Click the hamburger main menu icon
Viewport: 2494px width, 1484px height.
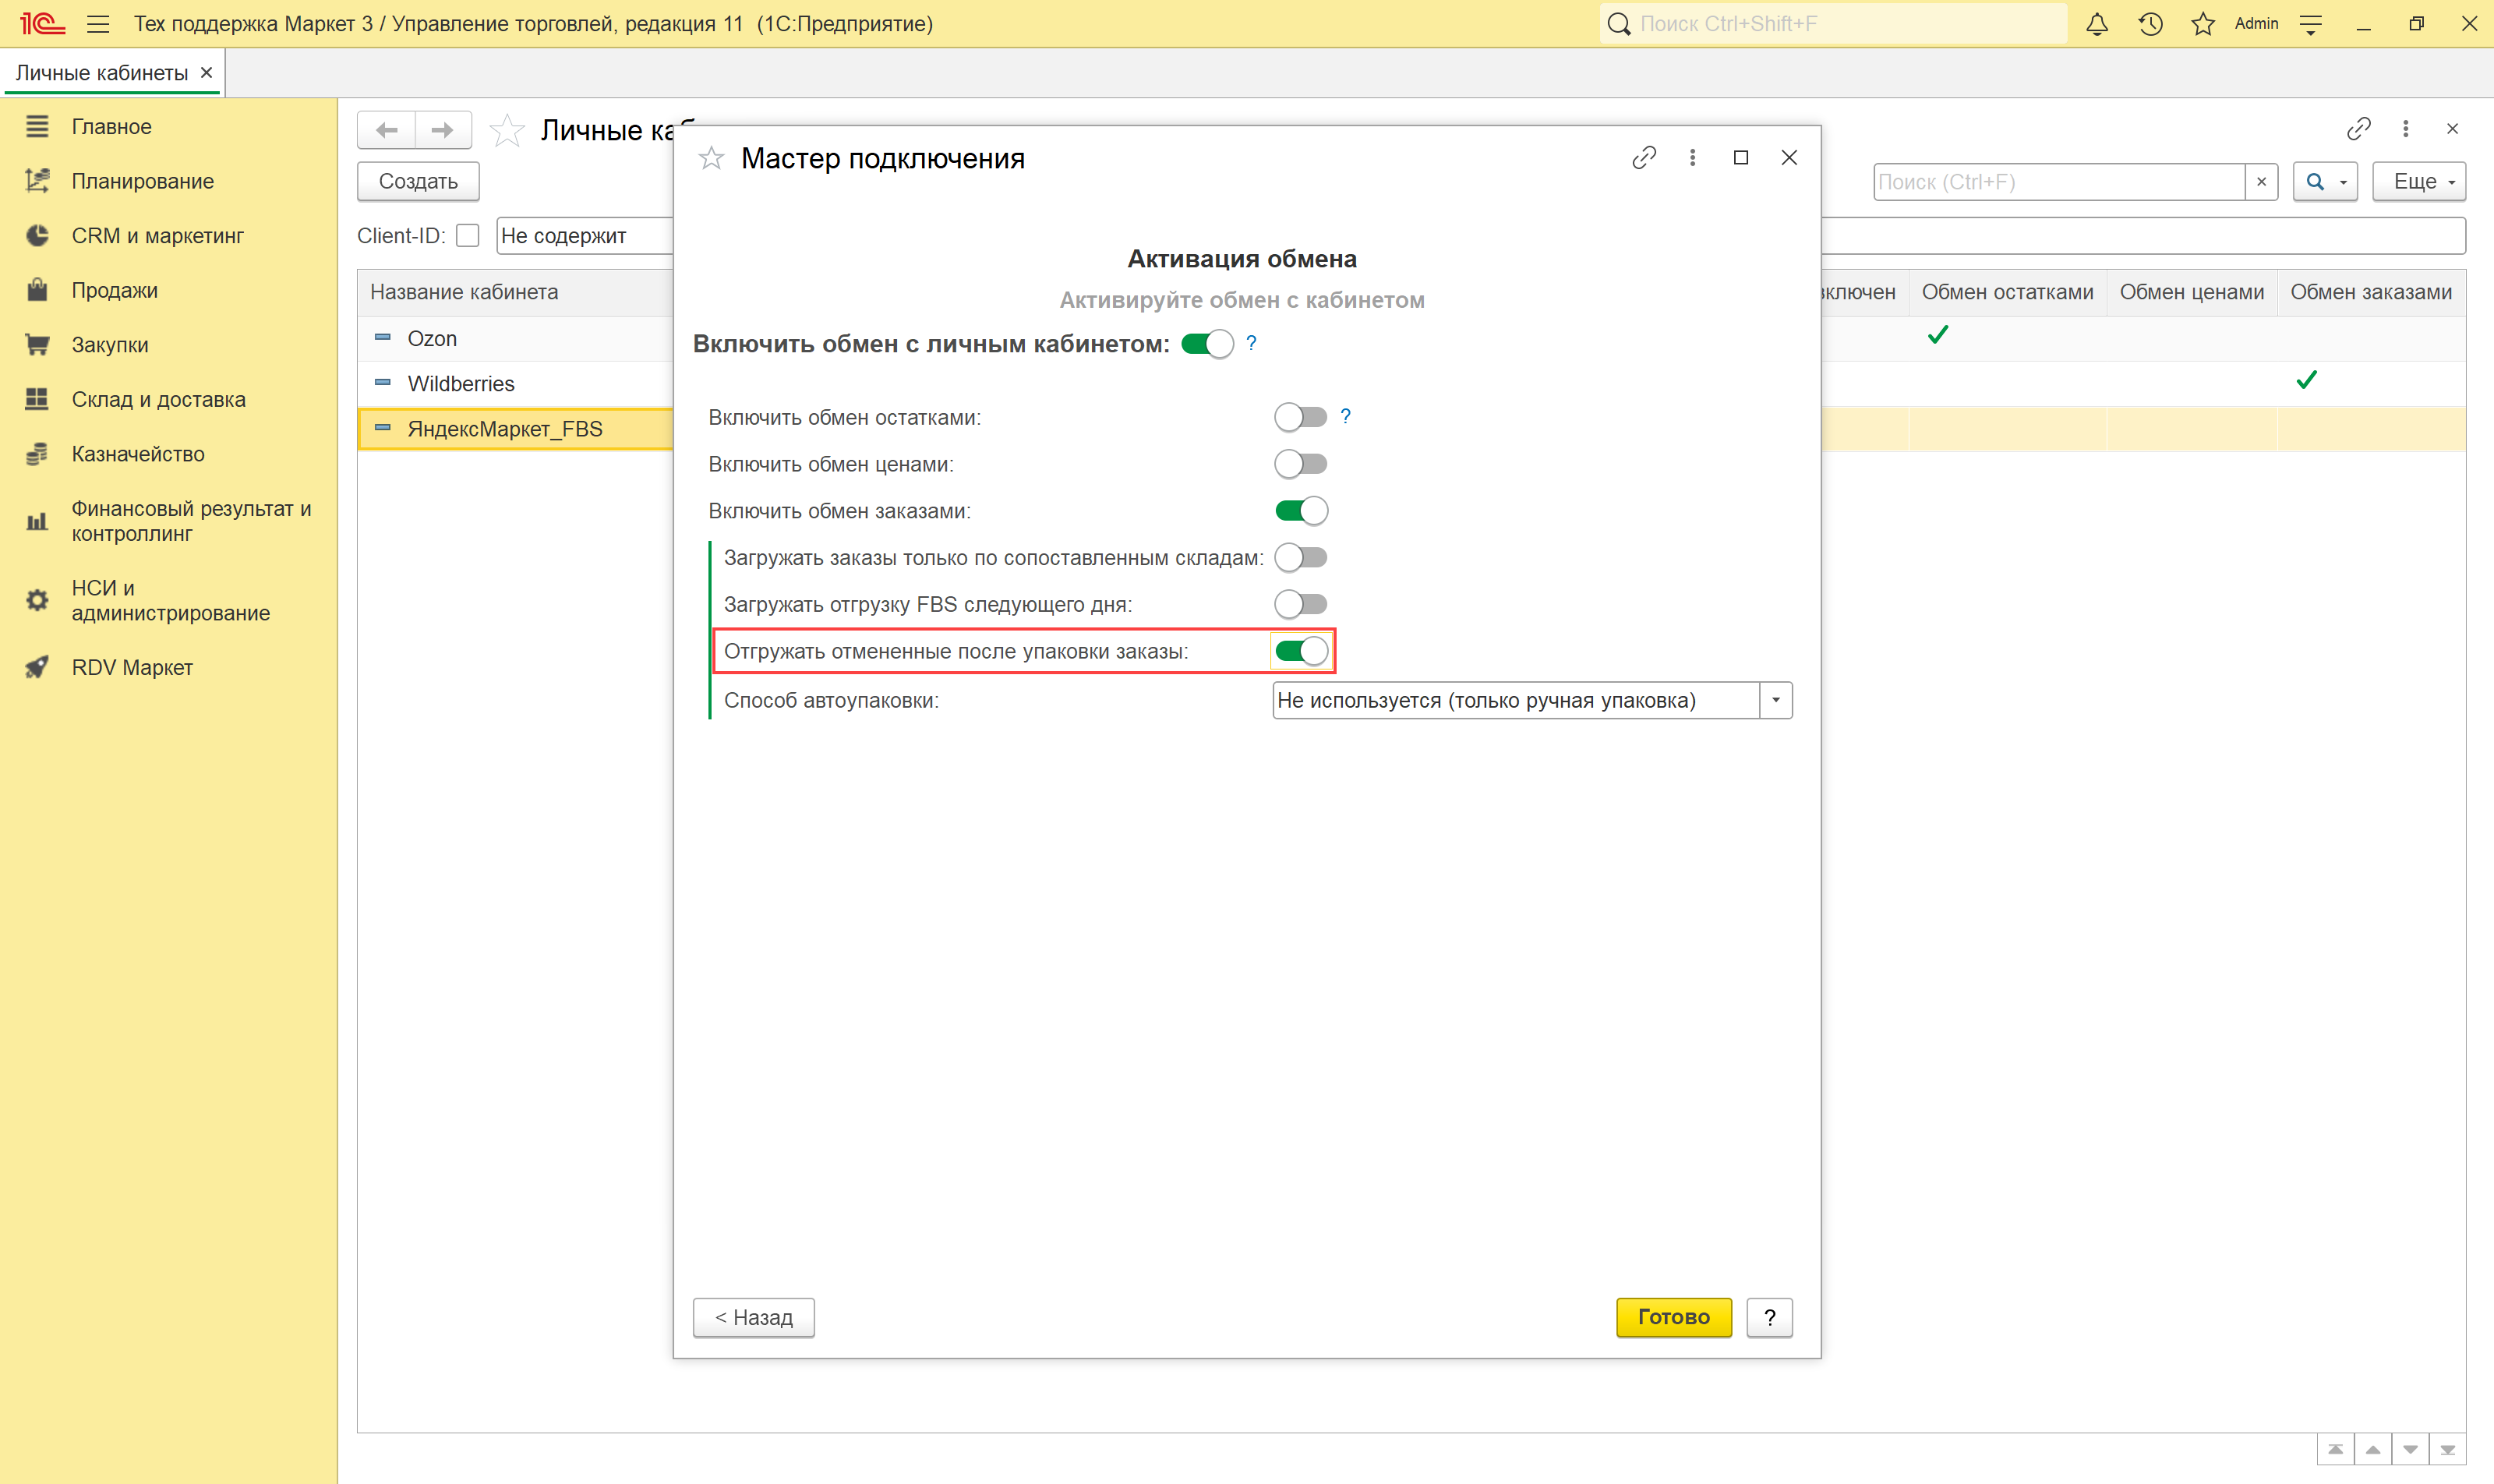pos(98,24)
